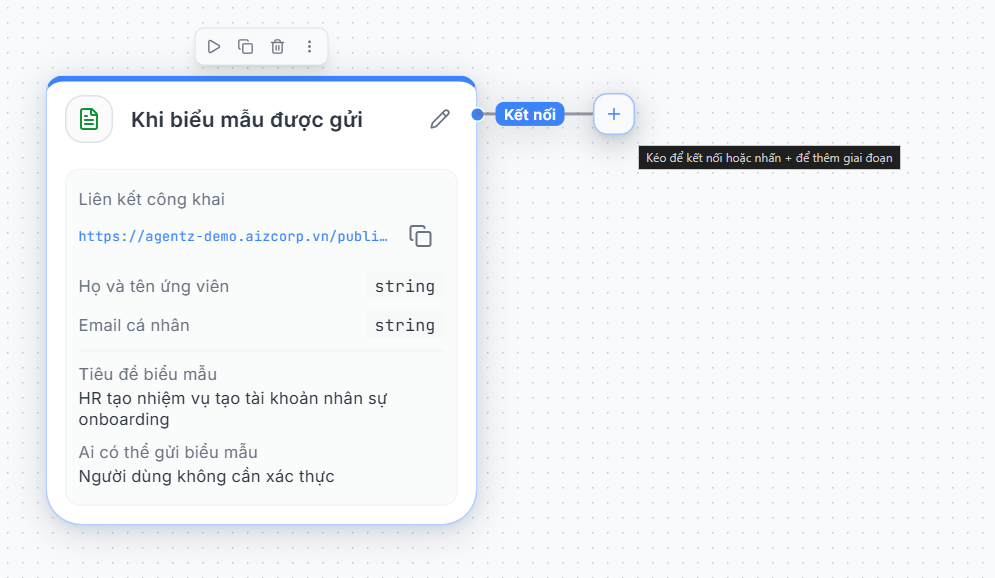Viewport: 995px width, 578px height.
Task: Click the blue Kết nối connector label
Action: tap(530, 114)
